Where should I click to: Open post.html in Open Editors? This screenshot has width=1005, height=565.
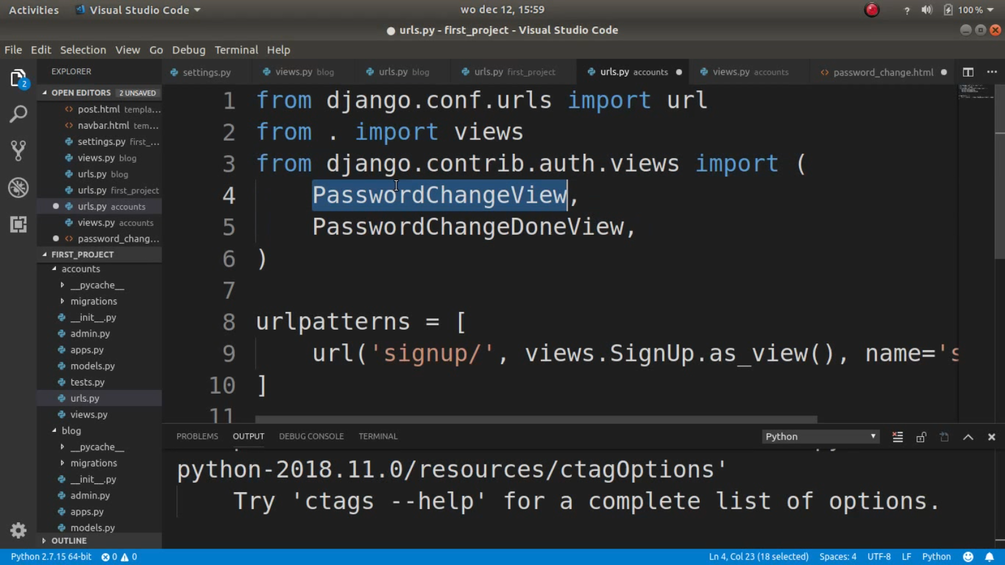pos(99,110)
